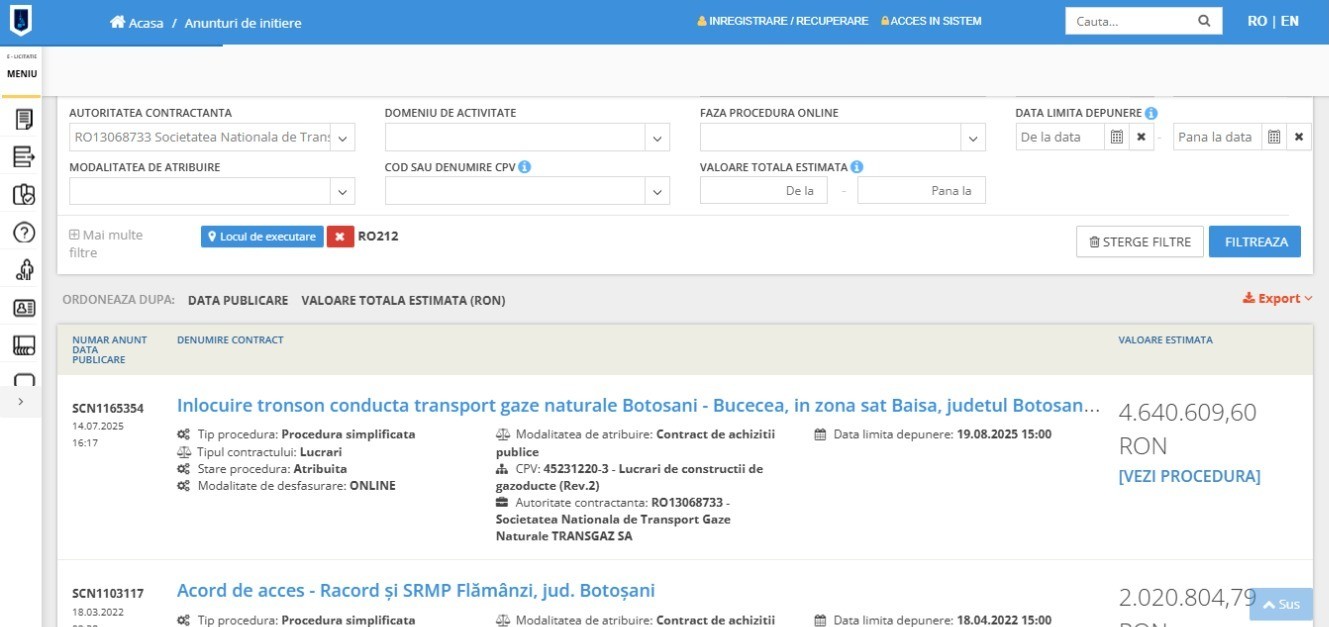1329x627 pixels.
Task: Click info icon beside Cod sau Denumire CPV
Action: pos(525,167)
